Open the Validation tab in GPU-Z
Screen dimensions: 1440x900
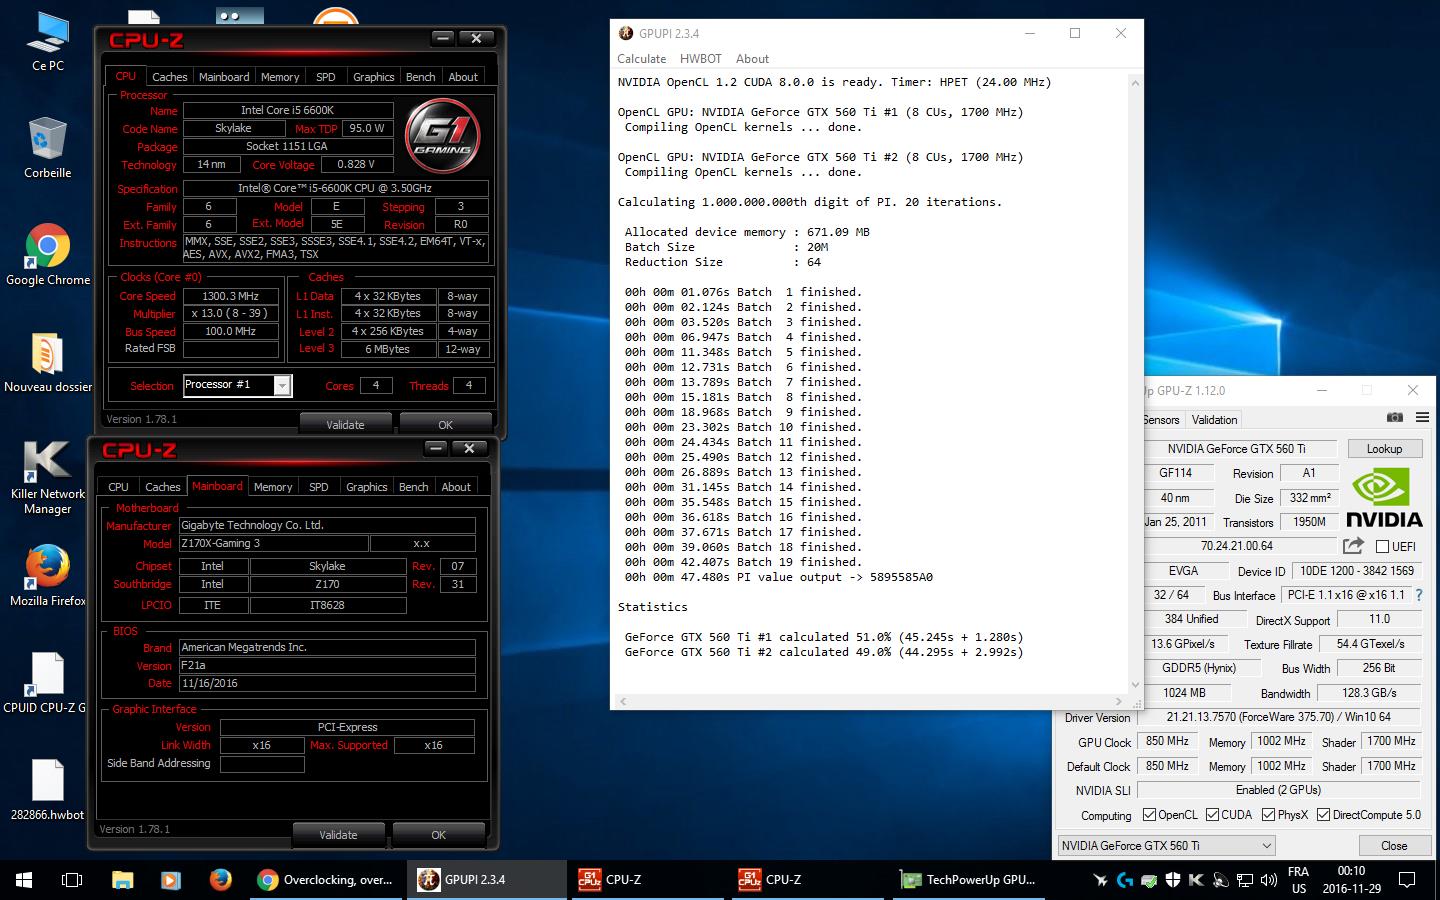point(1215,420)
